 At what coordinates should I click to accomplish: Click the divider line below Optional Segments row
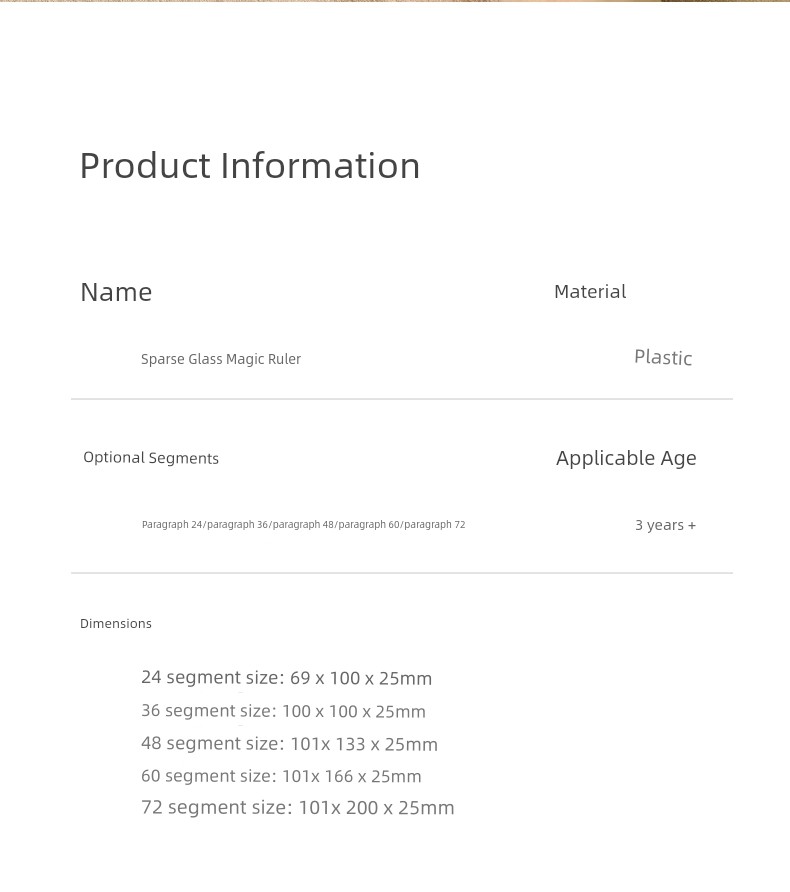[402, 573]
